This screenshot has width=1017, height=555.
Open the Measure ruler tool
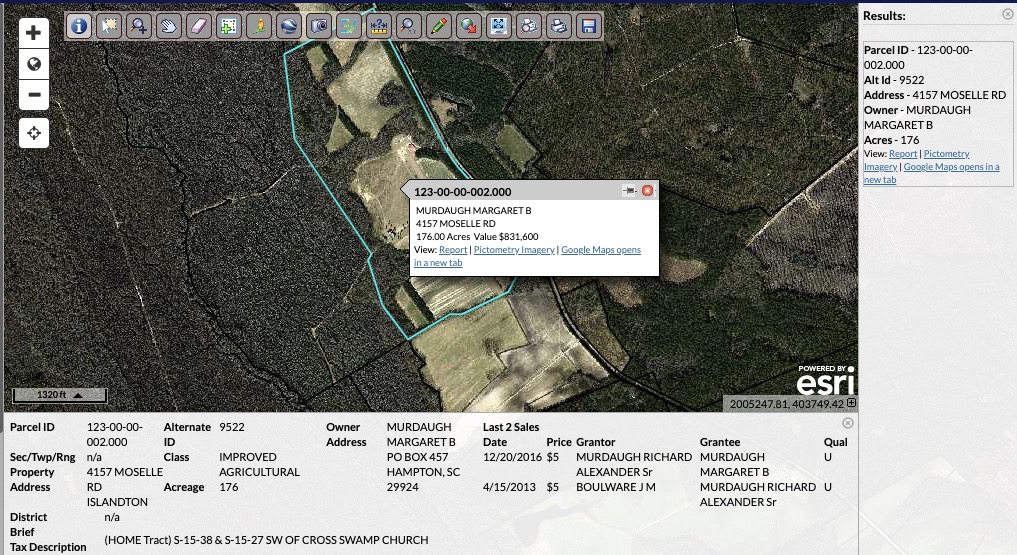378,27
